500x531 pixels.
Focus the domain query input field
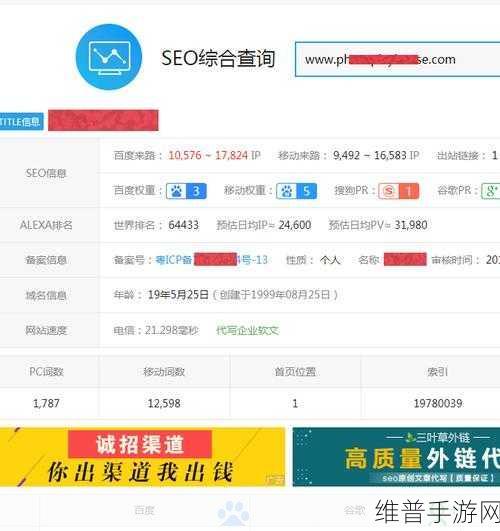click(397, 60)
